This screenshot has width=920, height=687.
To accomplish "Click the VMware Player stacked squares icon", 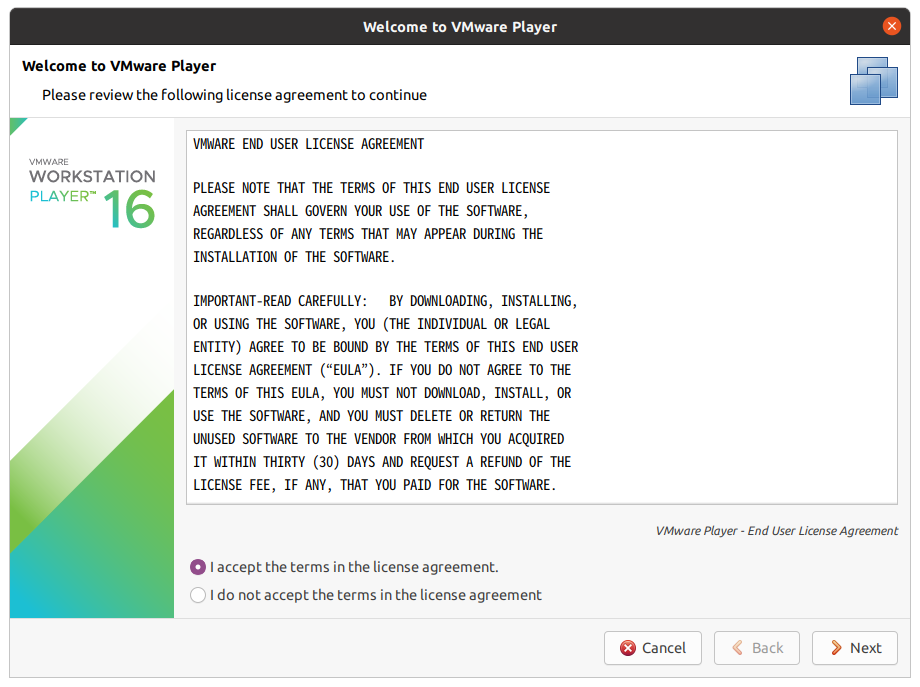I will [x=874, y=81].
